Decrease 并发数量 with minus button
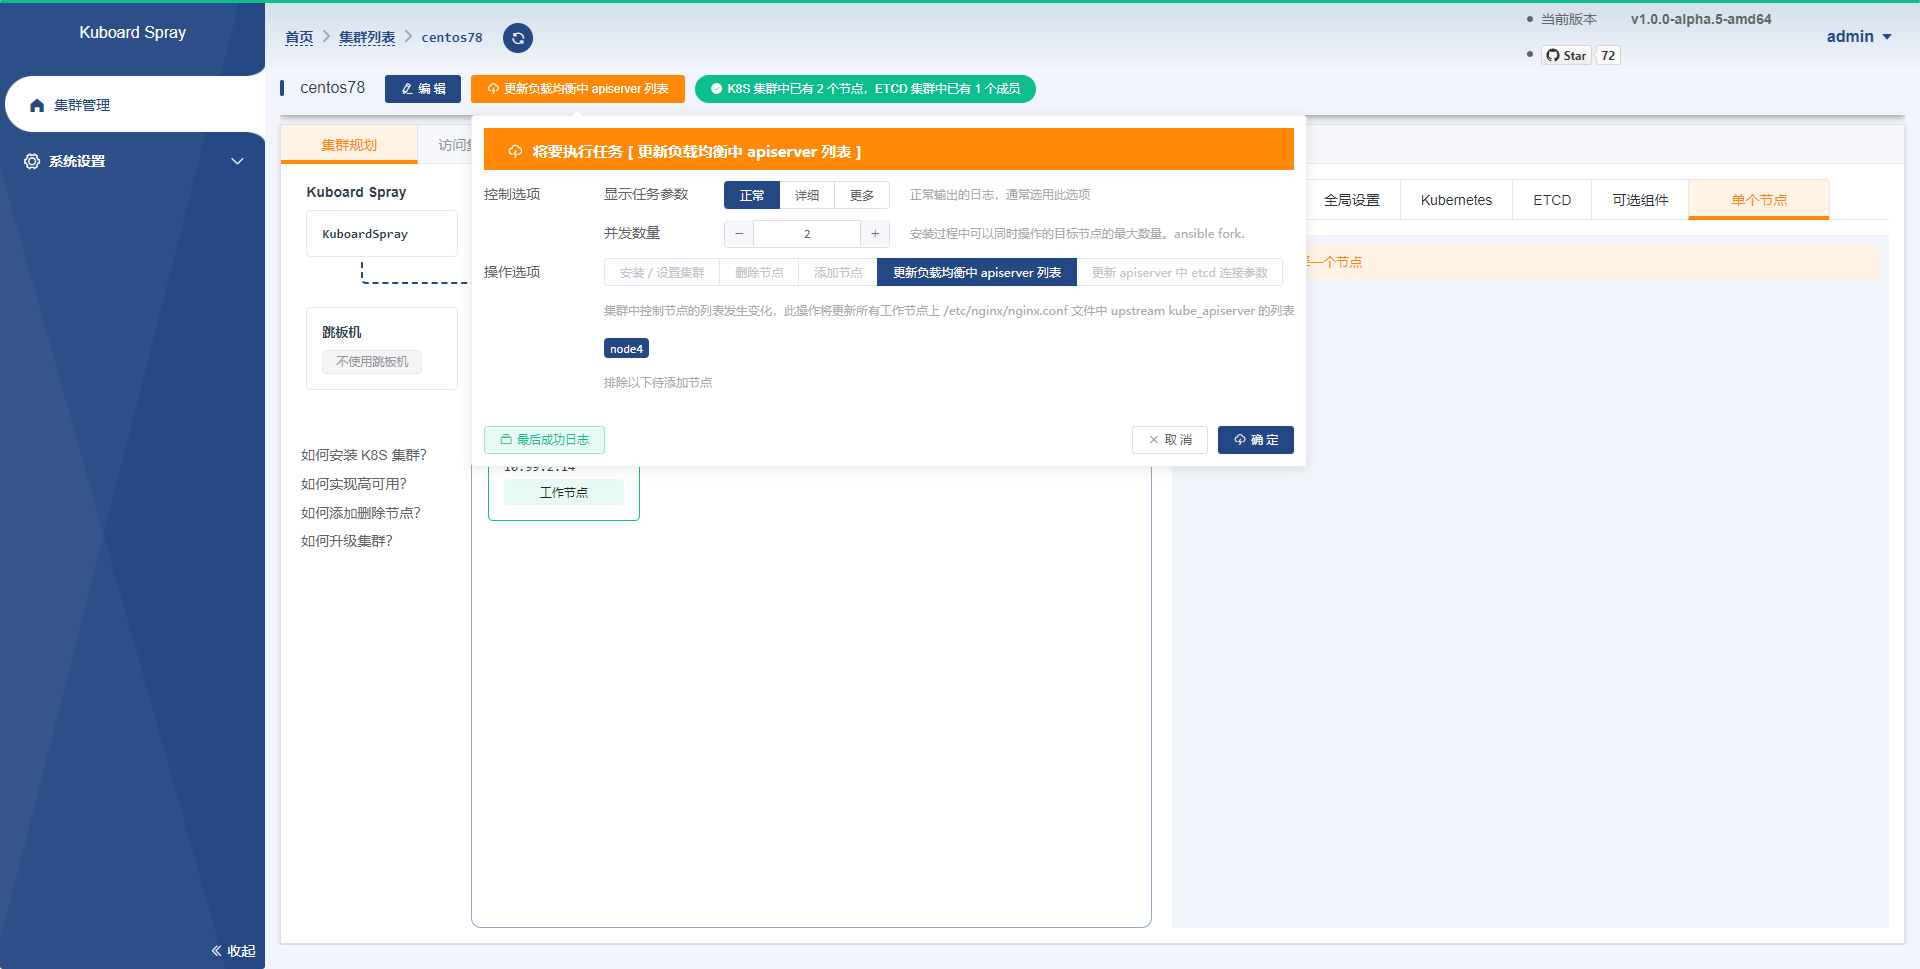Image resolution: width=1920 pixels, height=969 pixels. [x=739, y=234]
